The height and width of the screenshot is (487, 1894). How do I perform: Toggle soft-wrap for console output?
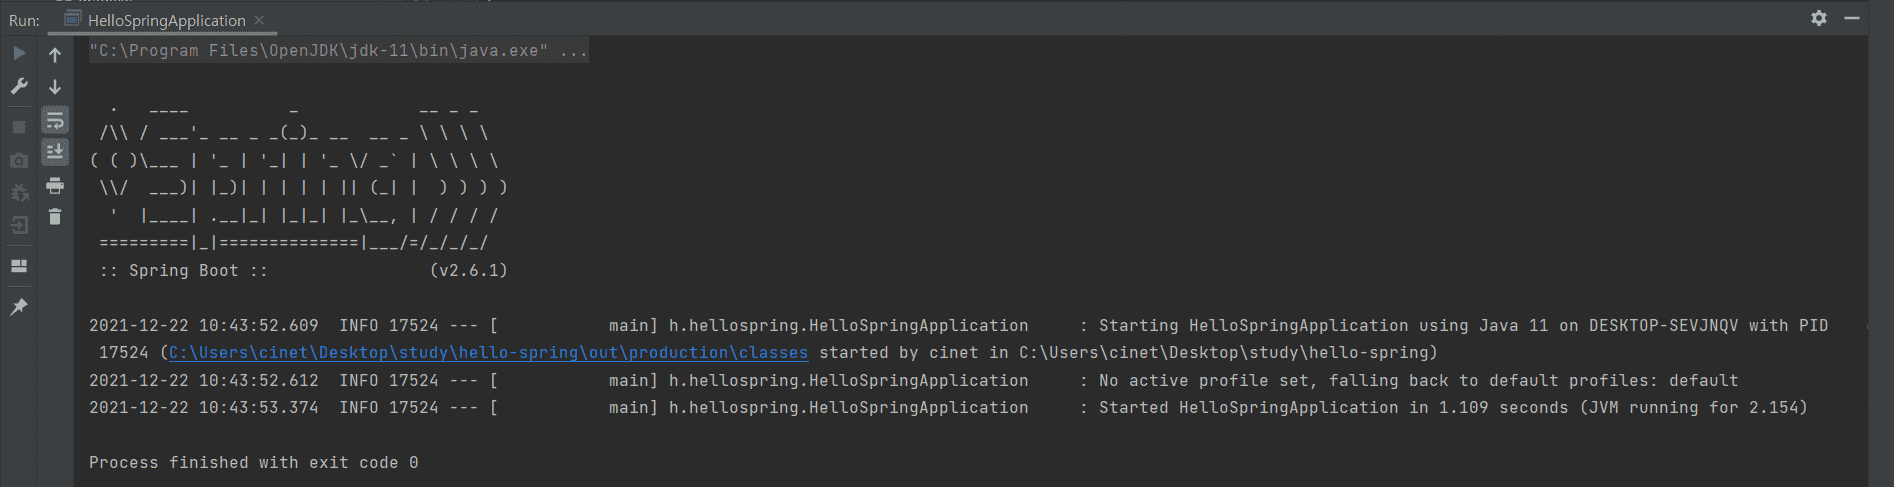(x=55, y=121)
